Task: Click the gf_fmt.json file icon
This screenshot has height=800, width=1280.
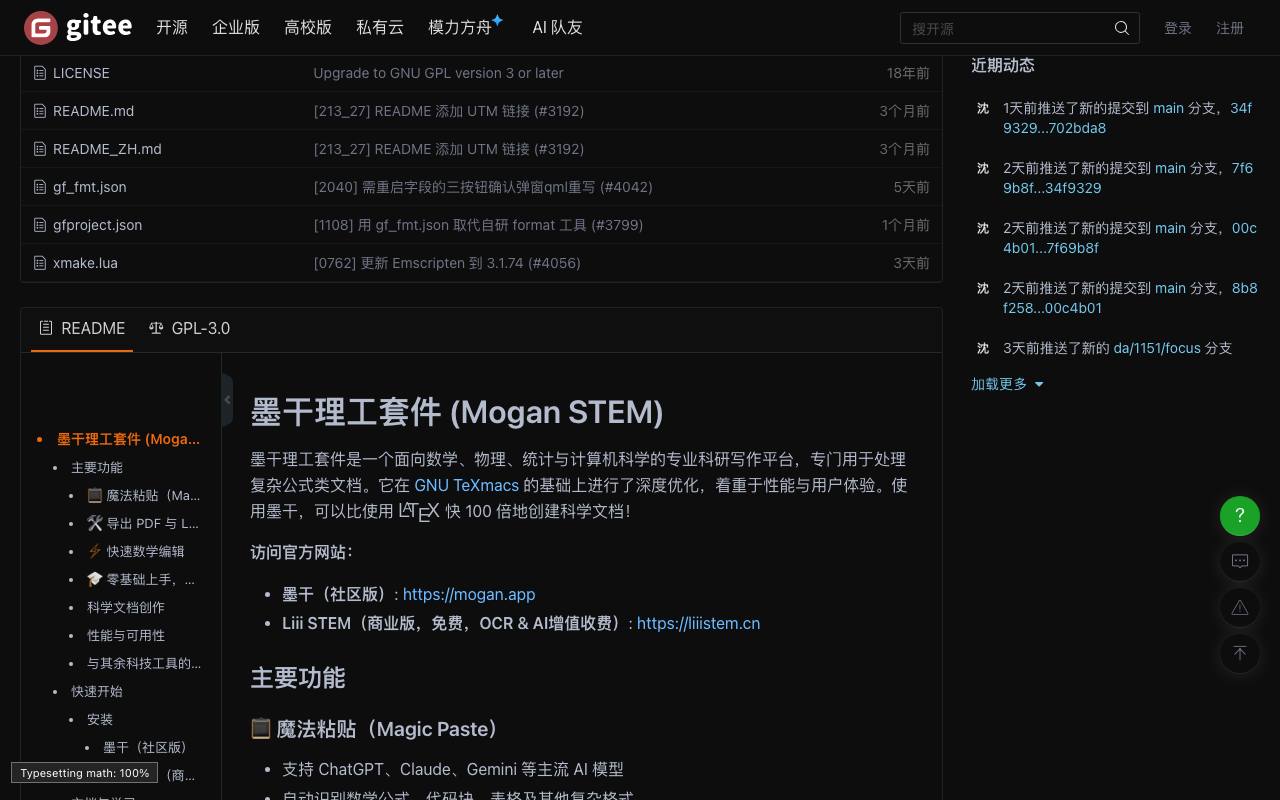Action: pyautogui.click(x=40, y=187)
